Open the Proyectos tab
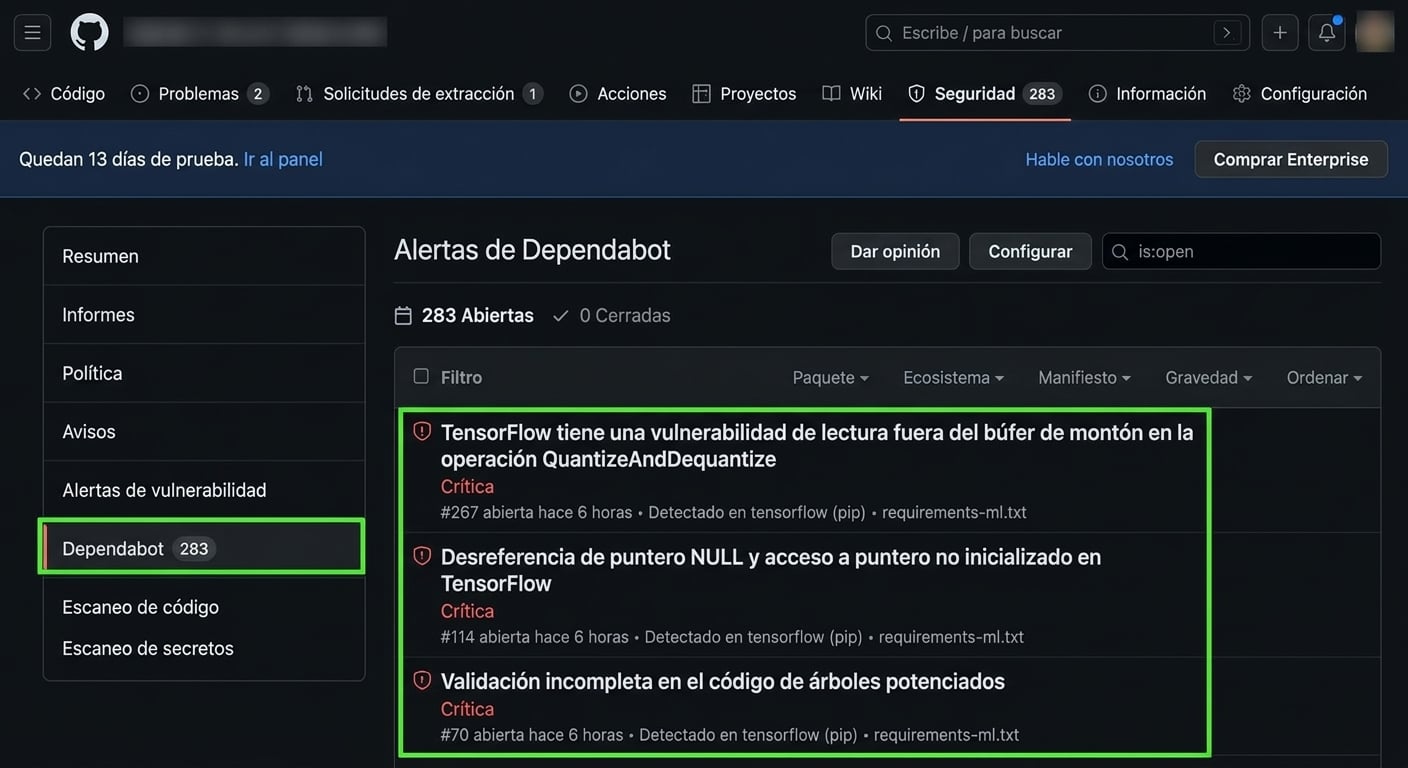Image resolution: width=1408 pixels, height=768 pixels. 745,93
